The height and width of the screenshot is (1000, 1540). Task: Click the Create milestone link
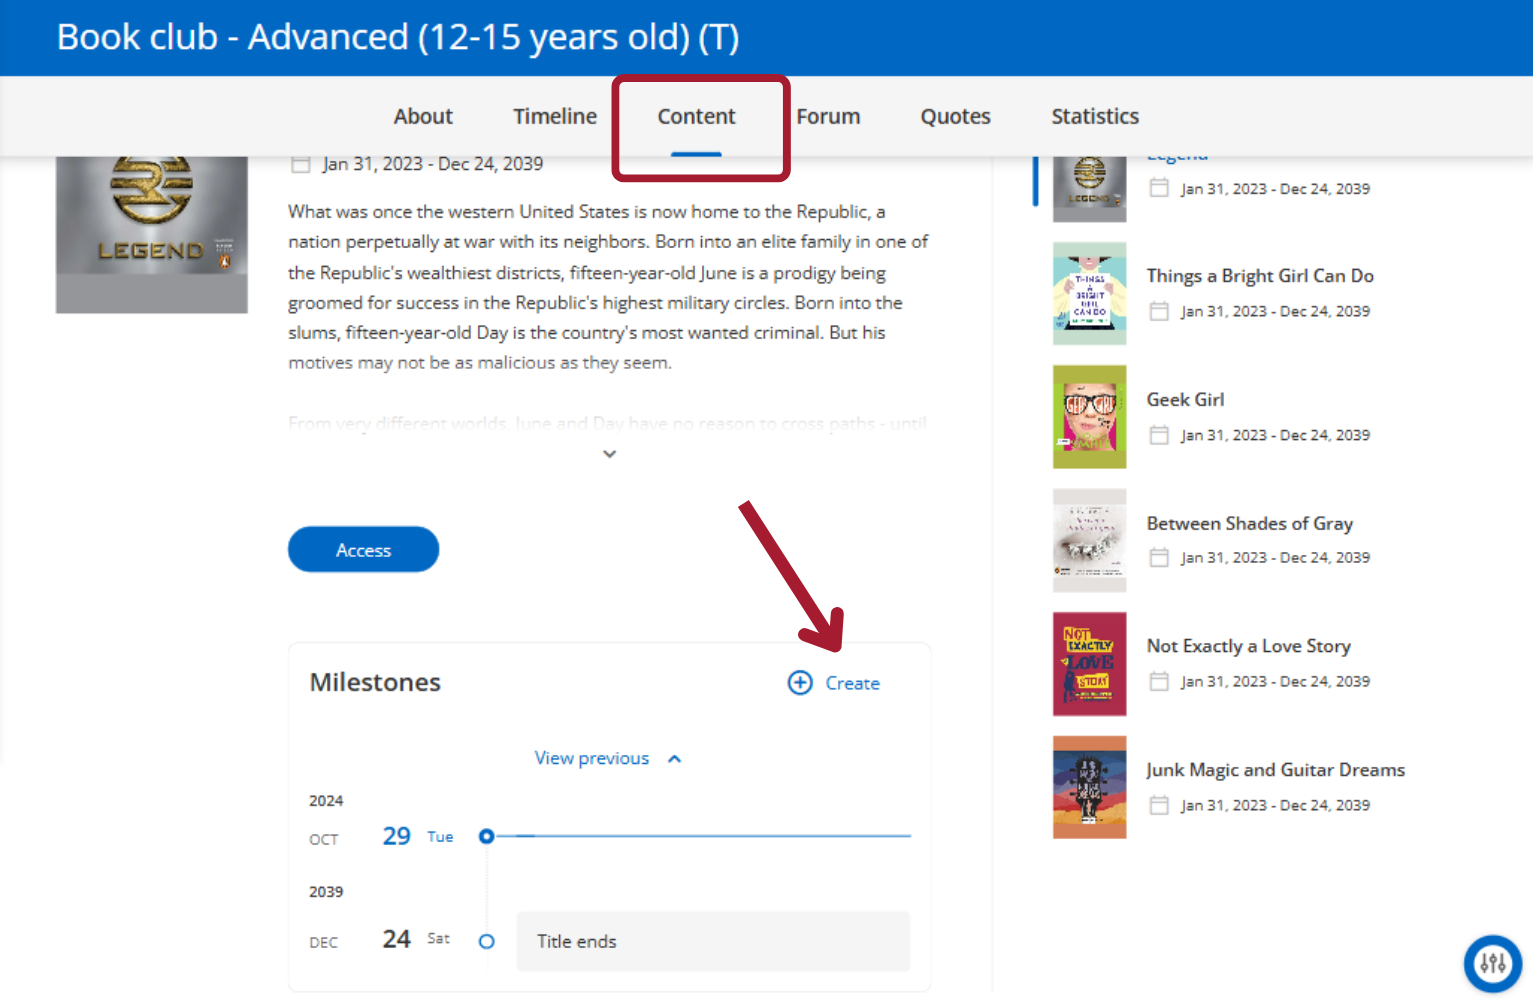click(x=852, y=683)
